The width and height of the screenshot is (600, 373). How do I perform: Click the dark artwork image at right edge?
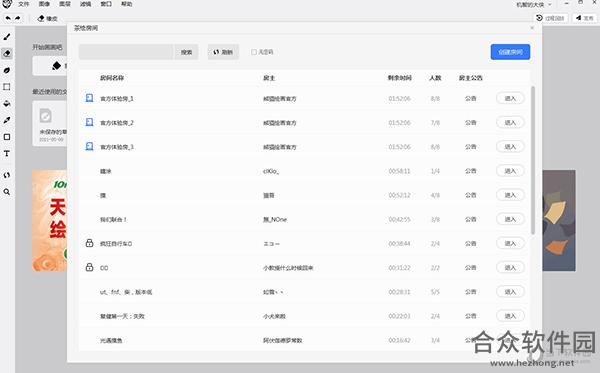(559, 221)
